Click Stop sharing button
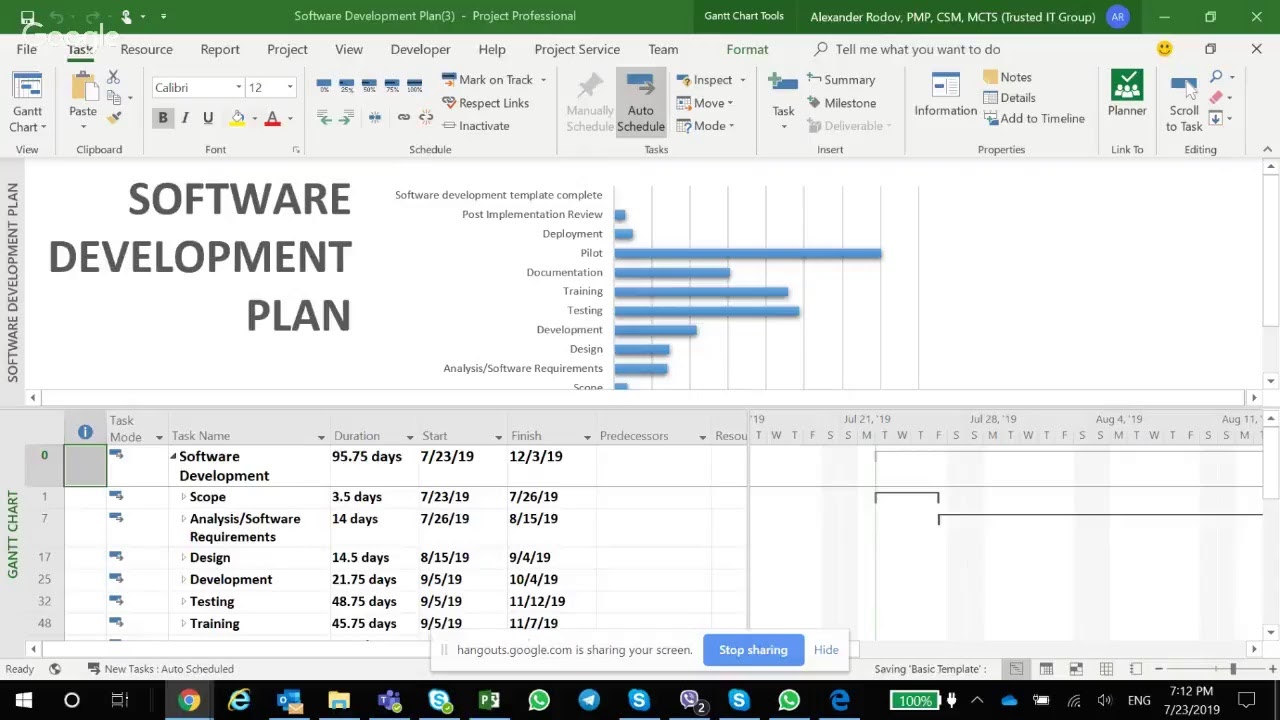 (753, 650)
